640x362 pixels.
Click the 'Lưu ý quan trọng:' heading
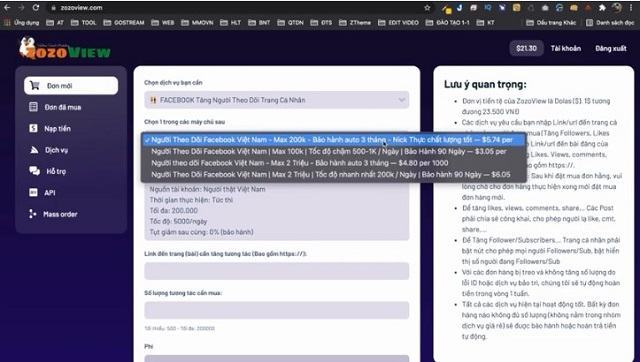click(x=485, y=84)
